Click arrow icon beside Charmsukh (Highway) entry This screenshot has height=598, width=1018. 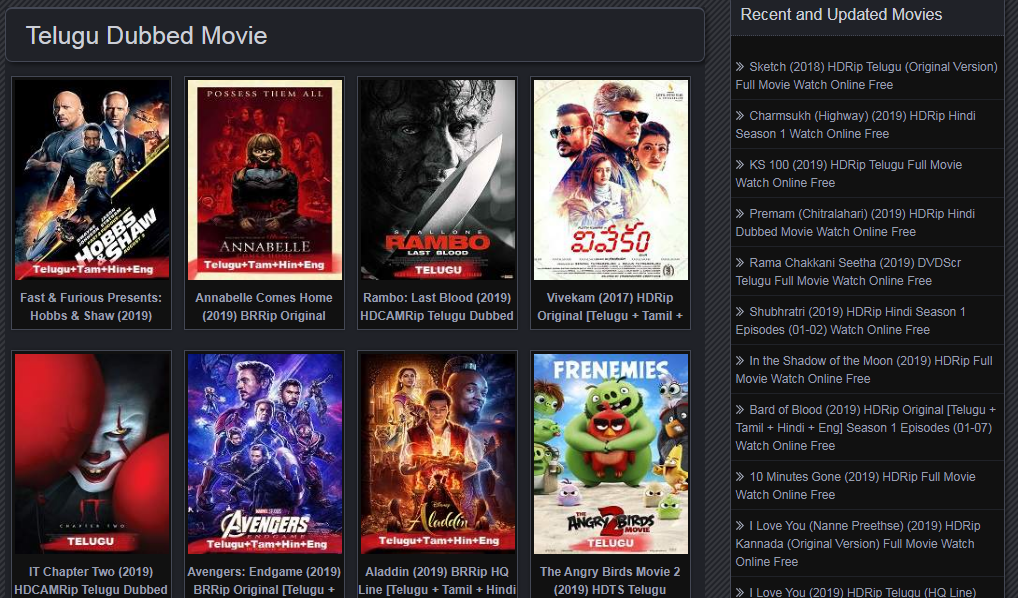[x=740, y=116]
